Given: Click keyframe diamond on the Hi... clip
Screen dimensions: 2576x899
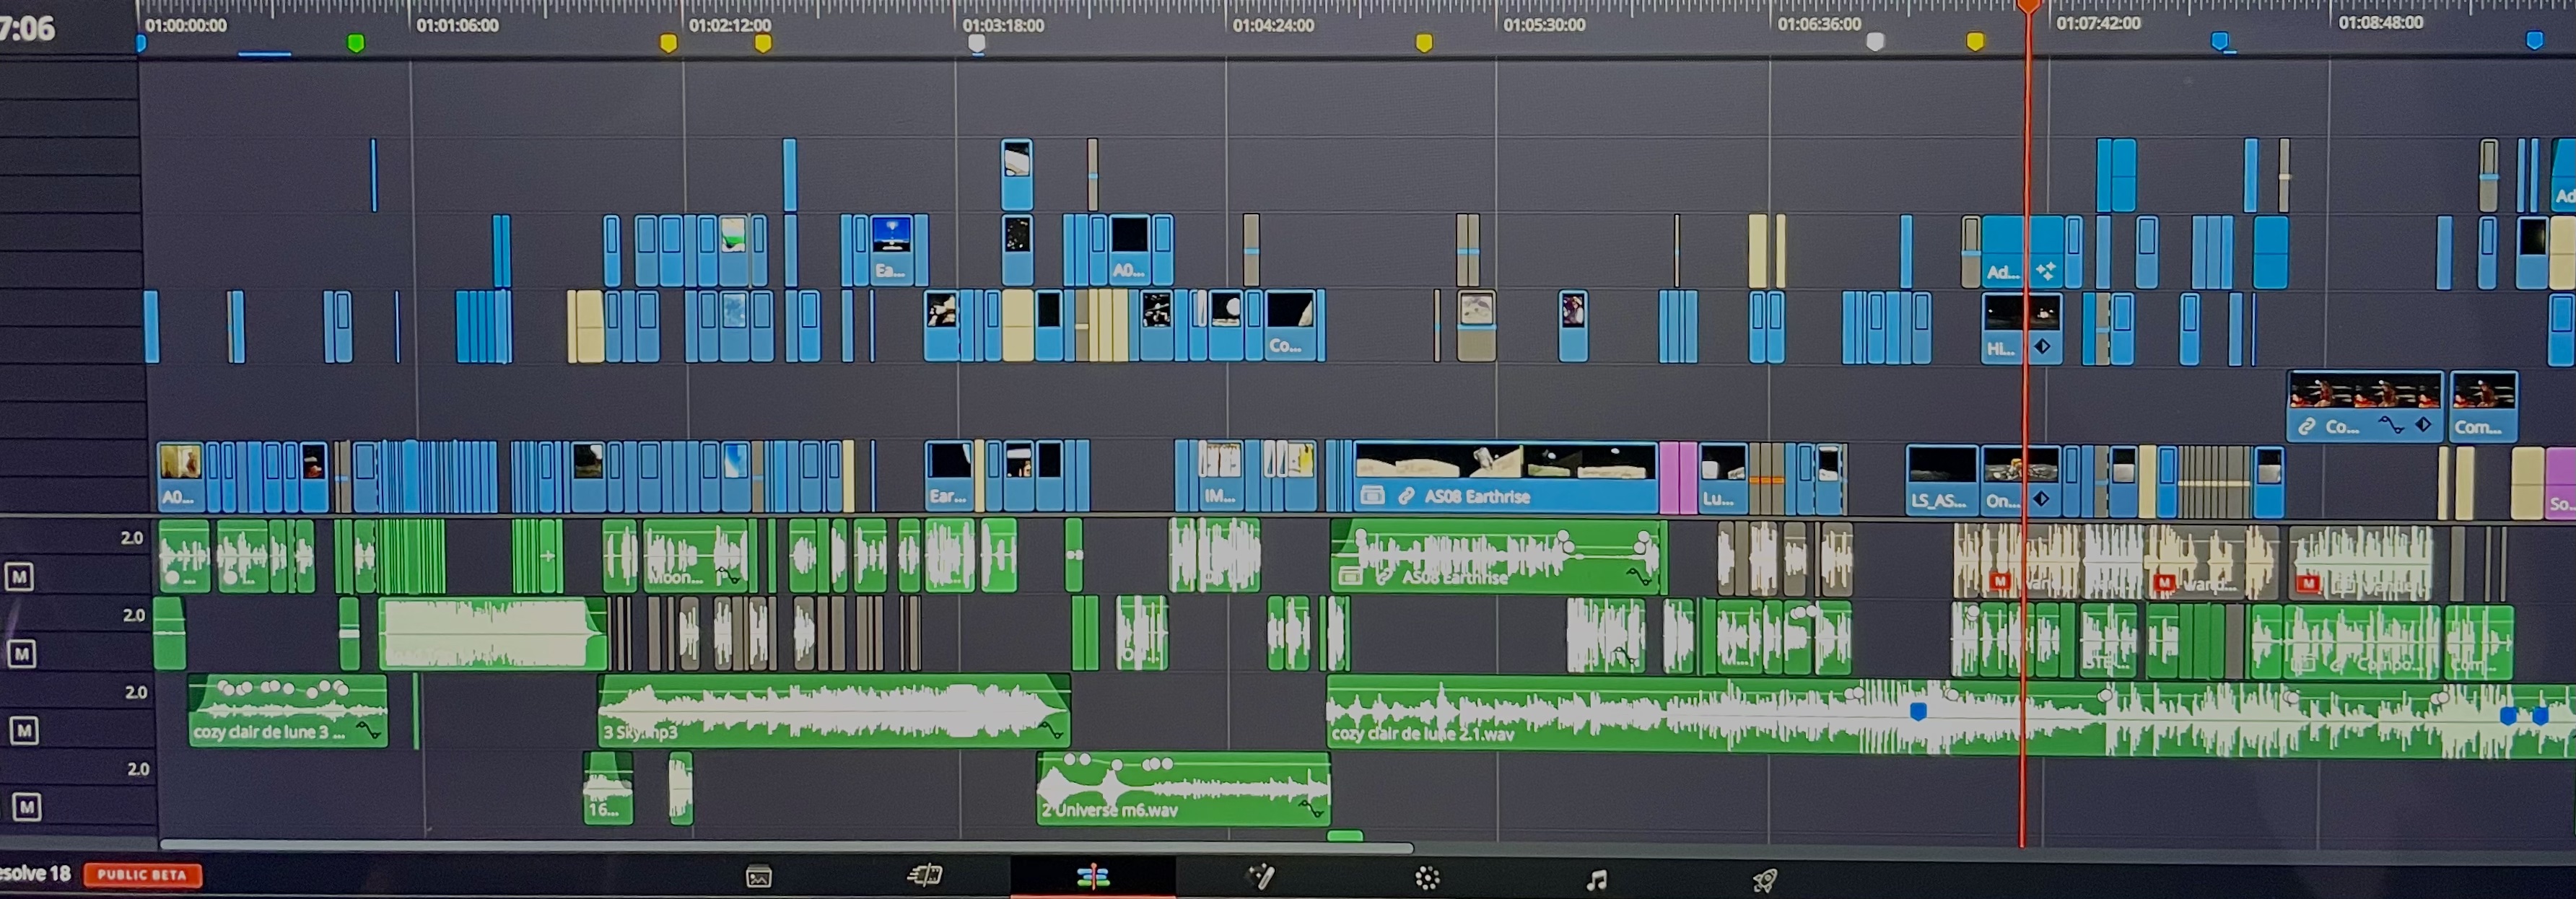Looking at the screenshot, I should point(2043,347).
